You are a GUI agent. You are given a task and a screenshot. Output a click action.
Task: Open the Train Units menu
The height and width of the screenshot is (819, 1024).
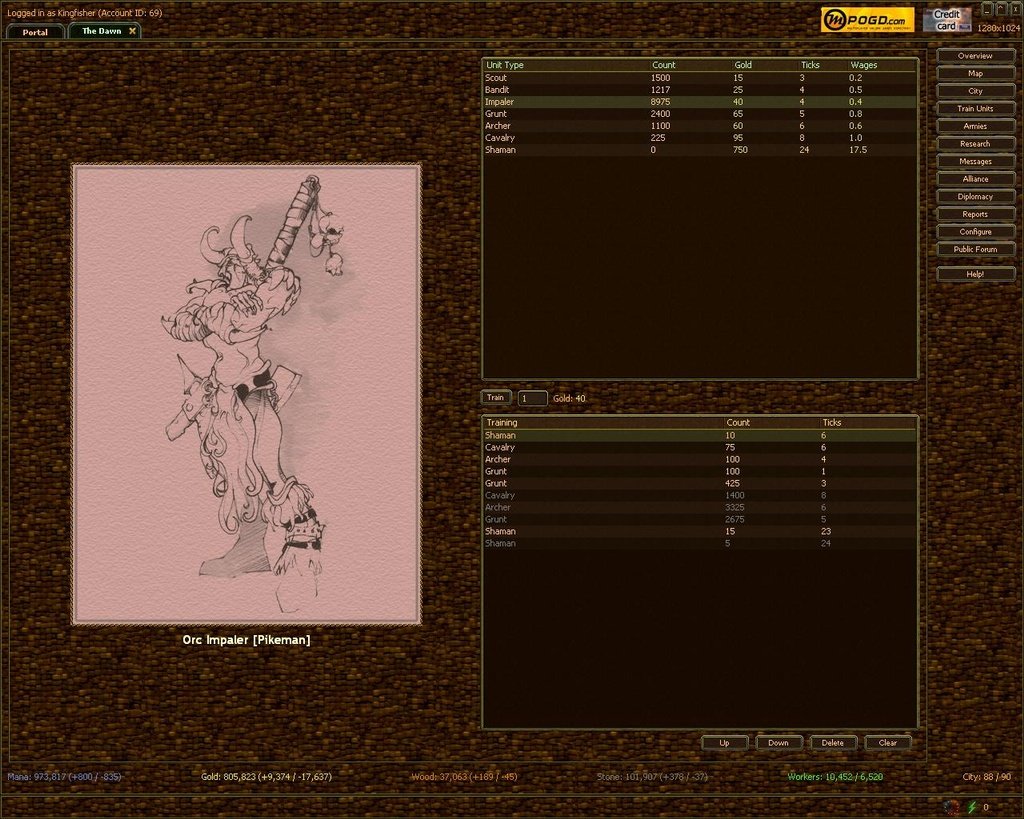pos(975,109)
